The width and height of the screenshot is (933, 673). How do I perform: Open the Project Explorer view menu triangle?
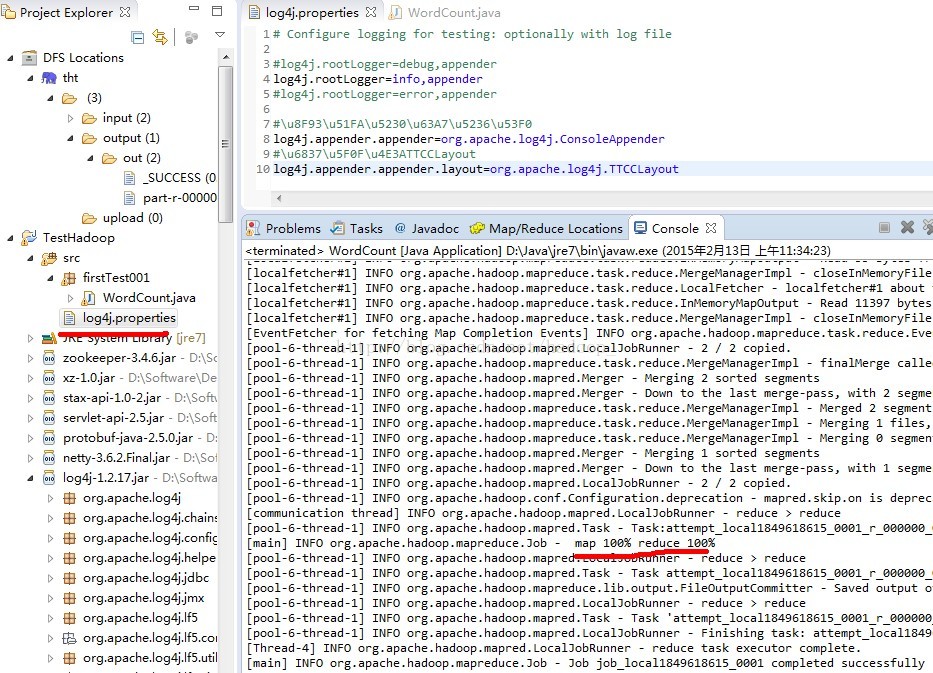(x=220, y=35)
